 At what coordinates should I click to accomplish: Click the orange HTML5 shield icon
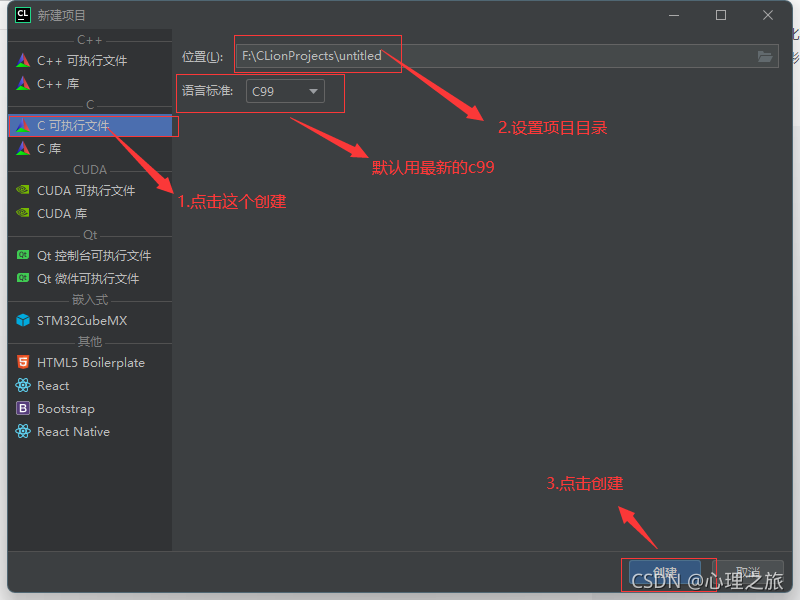23,362
